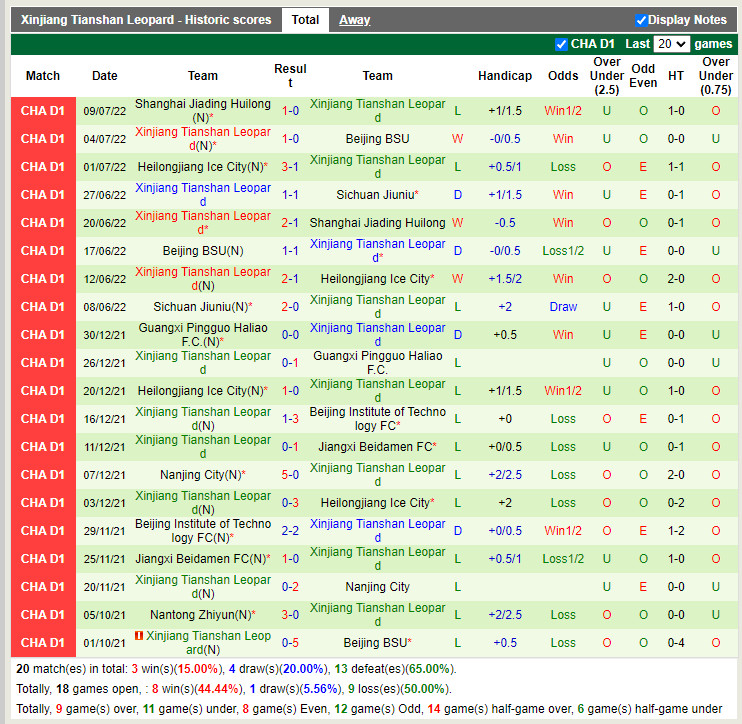Screen dimensions: 742x724
Task: Open Sichuan Jiuniu(N) on 08/06/22 row
Action: [203, 307]
